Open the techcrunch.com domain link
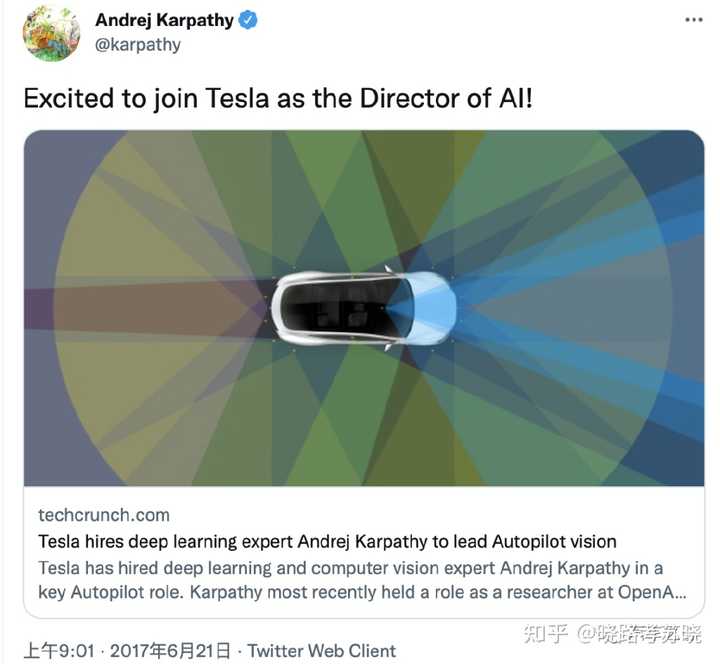Image resolution: width=720 pixels, height=664 pixels. coord(104,515)
